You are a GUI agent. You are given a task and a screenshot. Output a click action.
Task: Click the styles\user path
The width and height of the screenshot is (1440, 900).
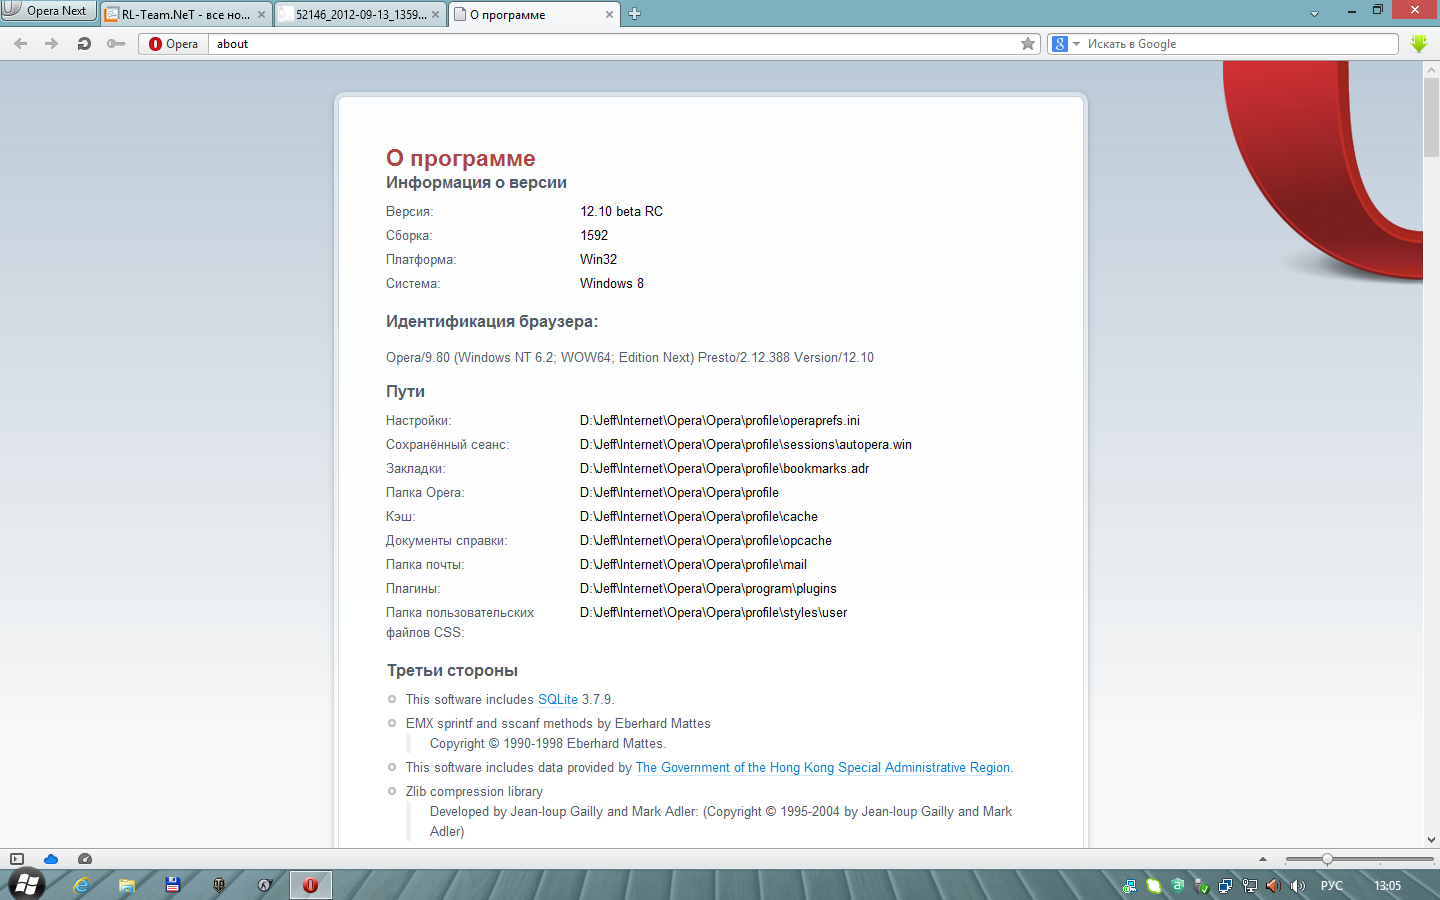[713, 613]
